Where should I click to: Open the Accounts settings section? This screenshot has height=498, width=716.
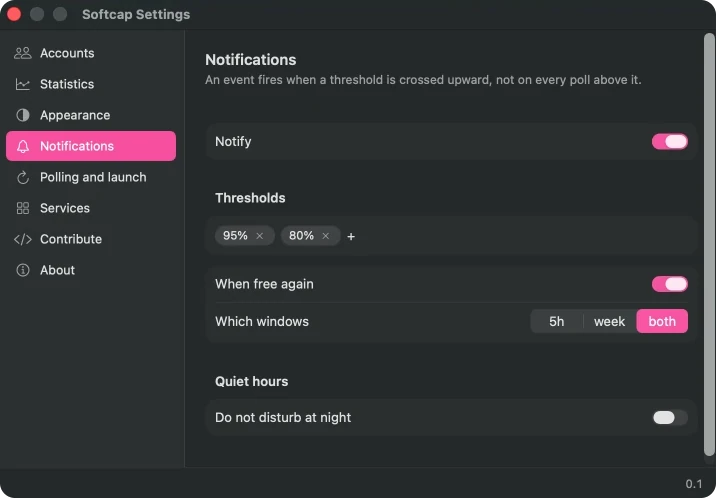[91, 53]
